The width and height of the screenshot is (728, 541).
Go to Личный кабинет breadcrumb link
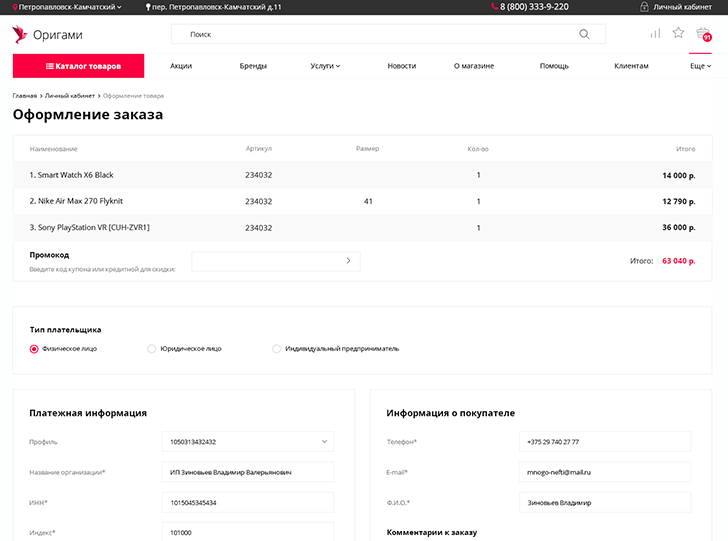point(70,96)
